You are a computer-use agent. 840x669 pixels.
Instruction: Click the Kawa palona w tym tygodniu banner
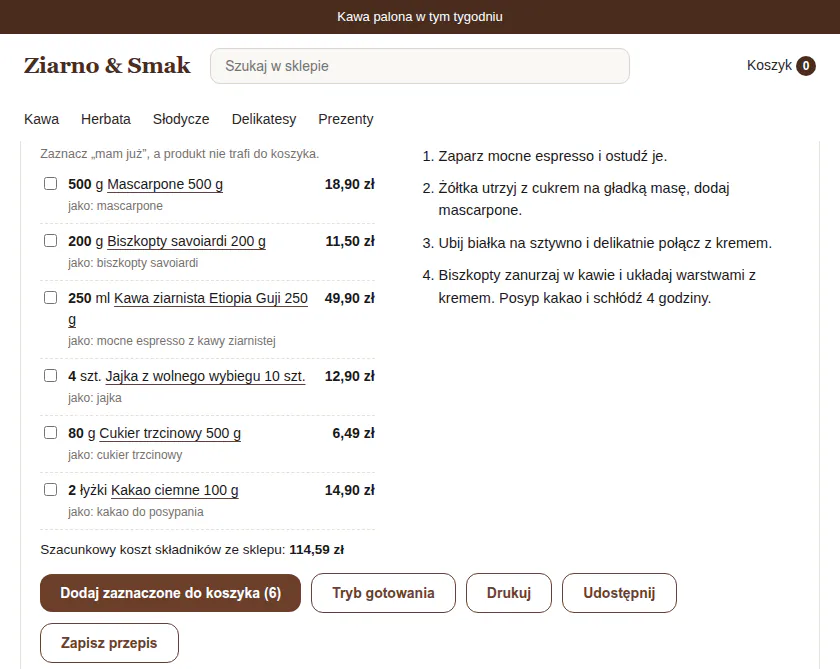[x=420, y=17]
